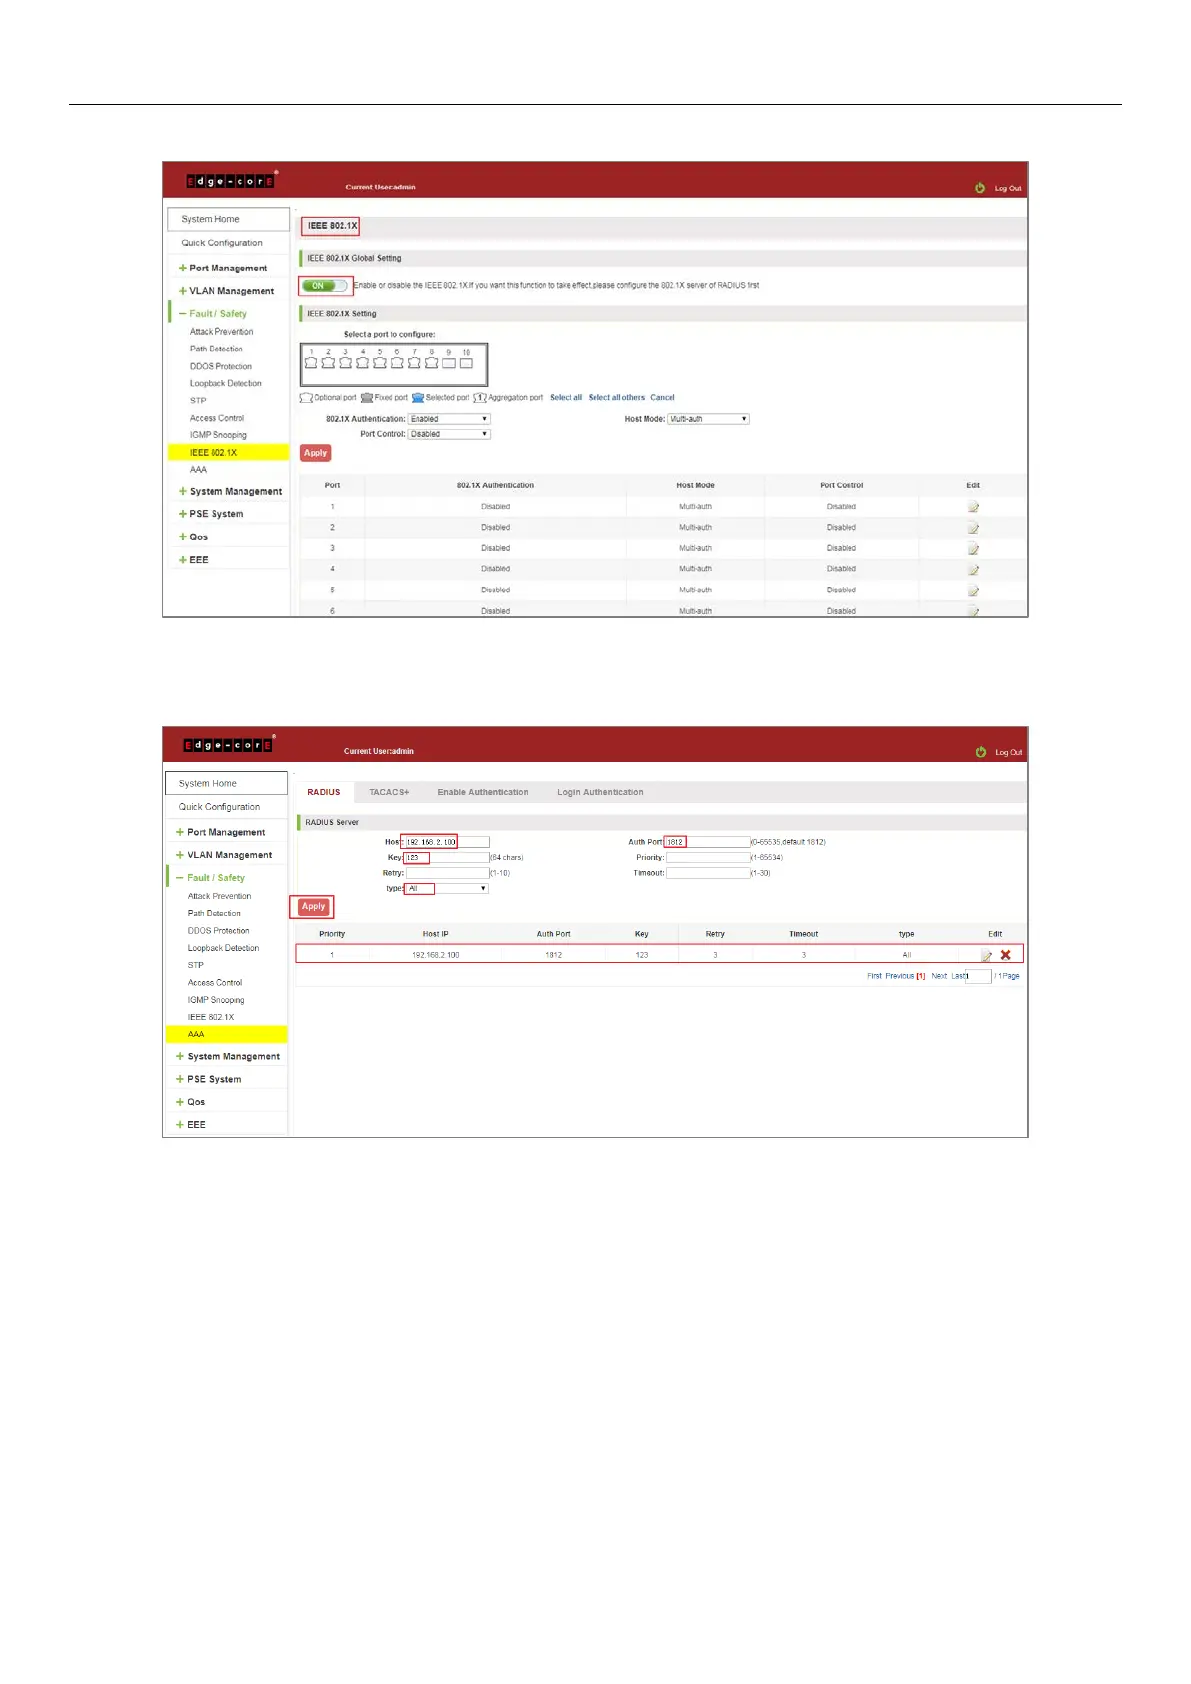The image size is (1191, 1684).
Task: Expand PSE System on RADIUS page sidebar
Action: (x=214, y=1079)
